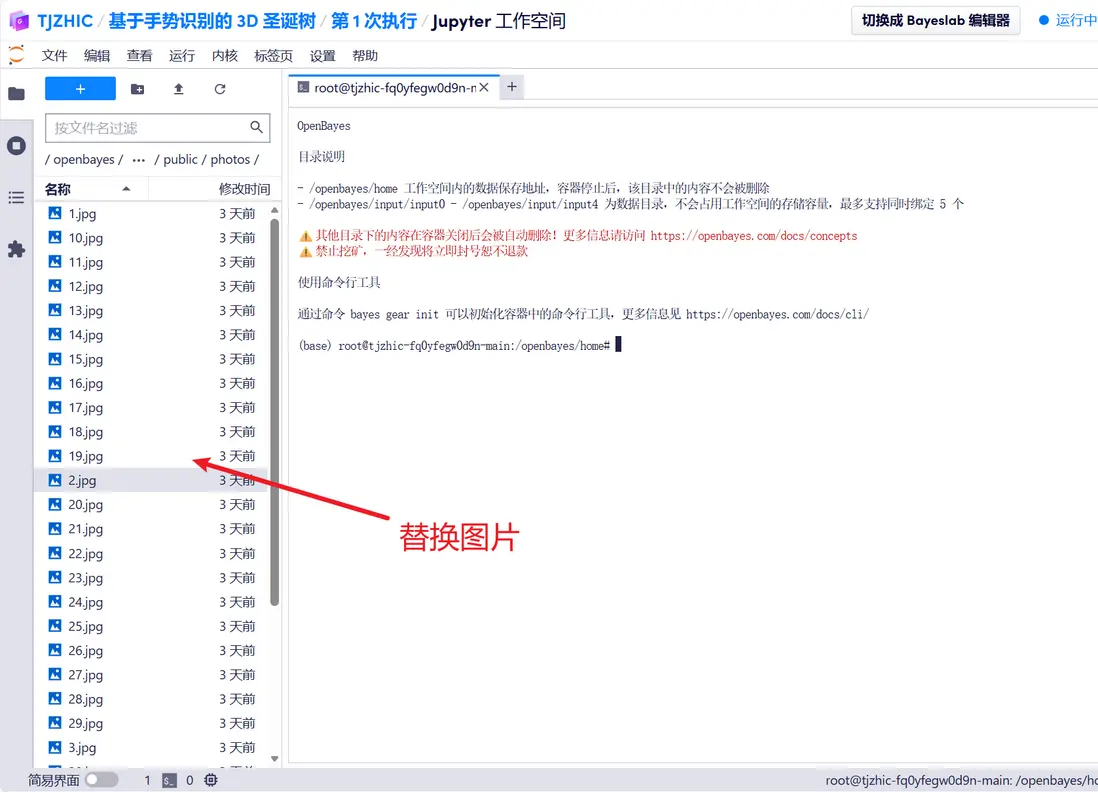
Task: Select the file 14.jpg
Action: coord(151,335)
